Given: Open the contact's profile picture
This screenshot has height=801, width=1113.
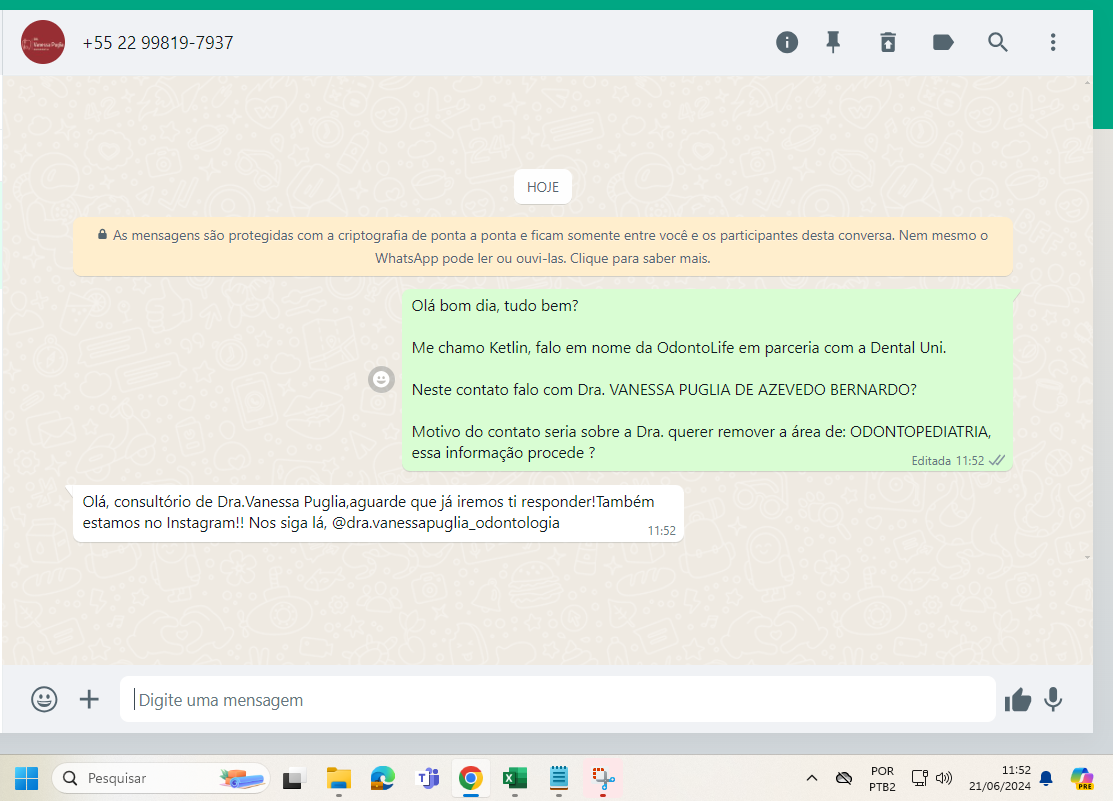Looking at the screenshot, I should [43, 43].
